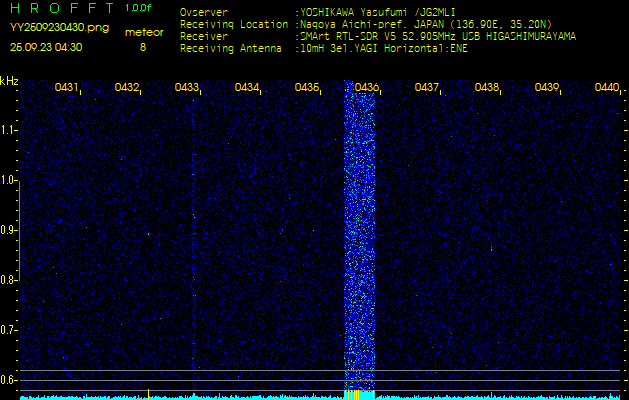Click the 1.0 frequency axis label
The image size is (629, 400).
click(x=7, y=181)
